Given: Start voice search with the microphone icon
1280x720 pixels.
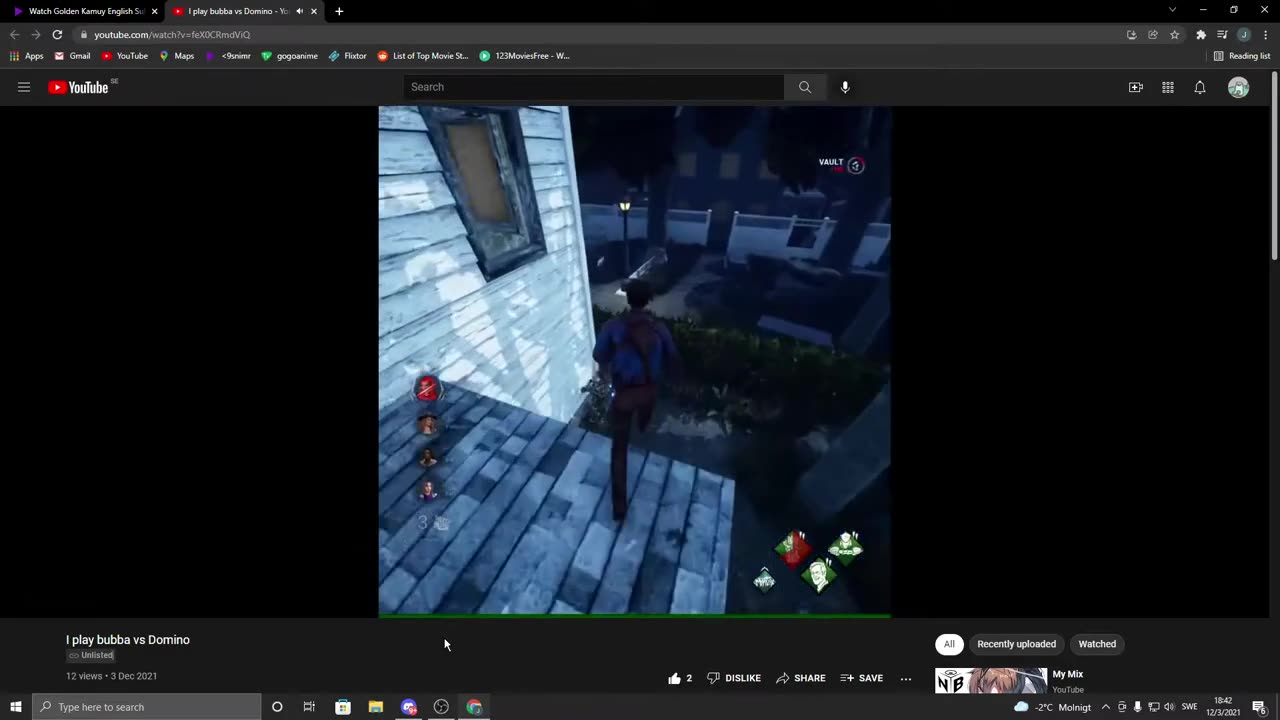Looking at the screenshot, I should click(845, 87).
